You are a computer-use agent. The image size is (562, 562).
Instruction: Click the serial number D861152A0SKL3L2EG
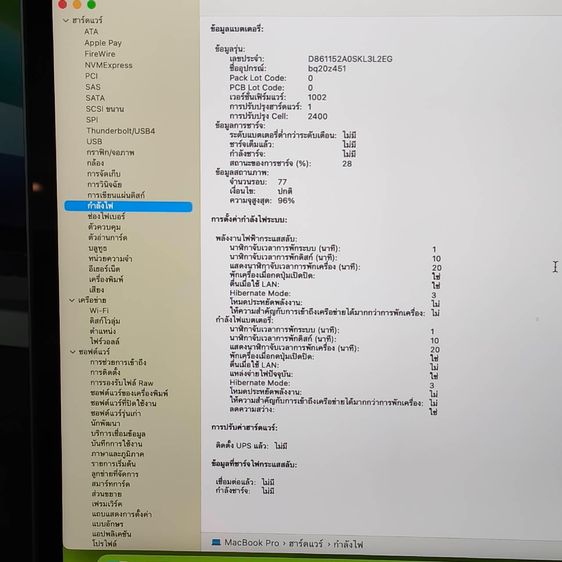[350, 59]
